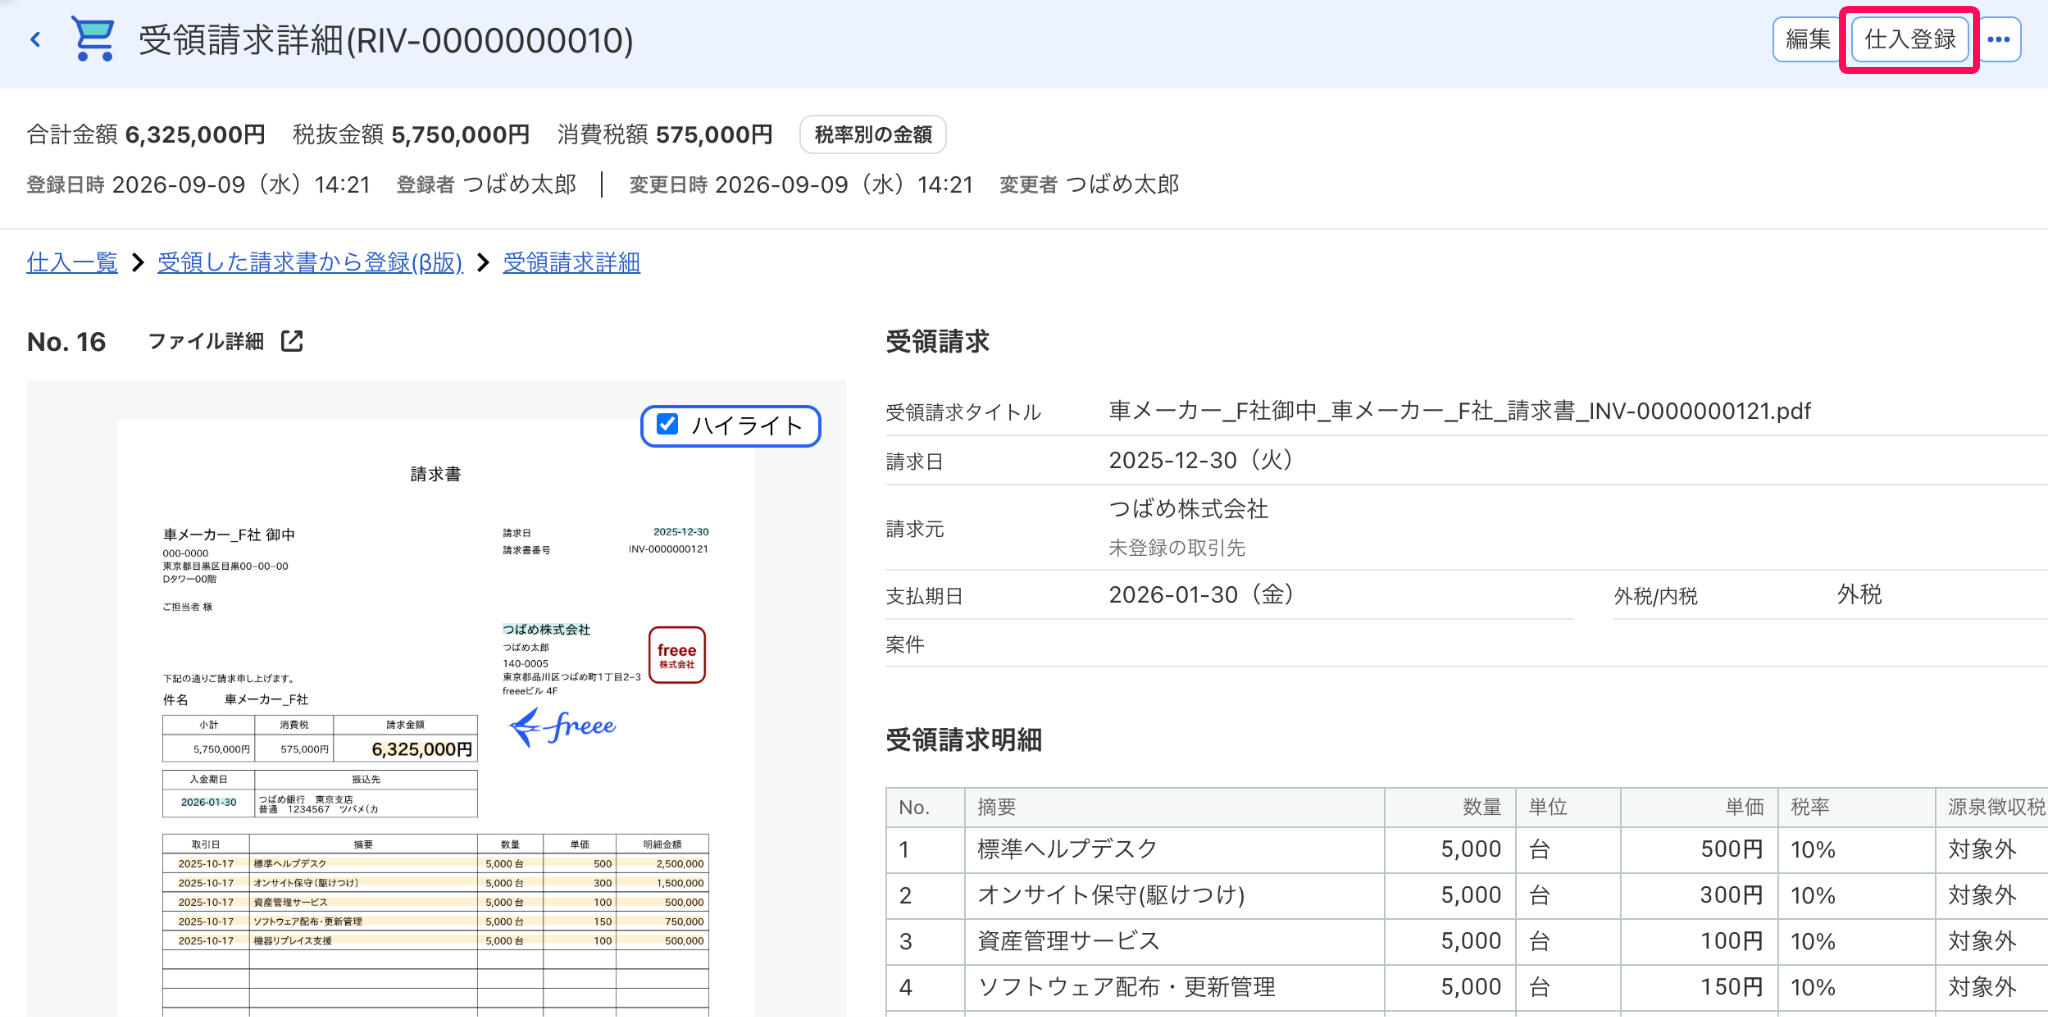Image resolution: width=2048 pixels, height=1017 pixels.
Task: Click the freee company seal on invoice
Action: pos(677,655)
